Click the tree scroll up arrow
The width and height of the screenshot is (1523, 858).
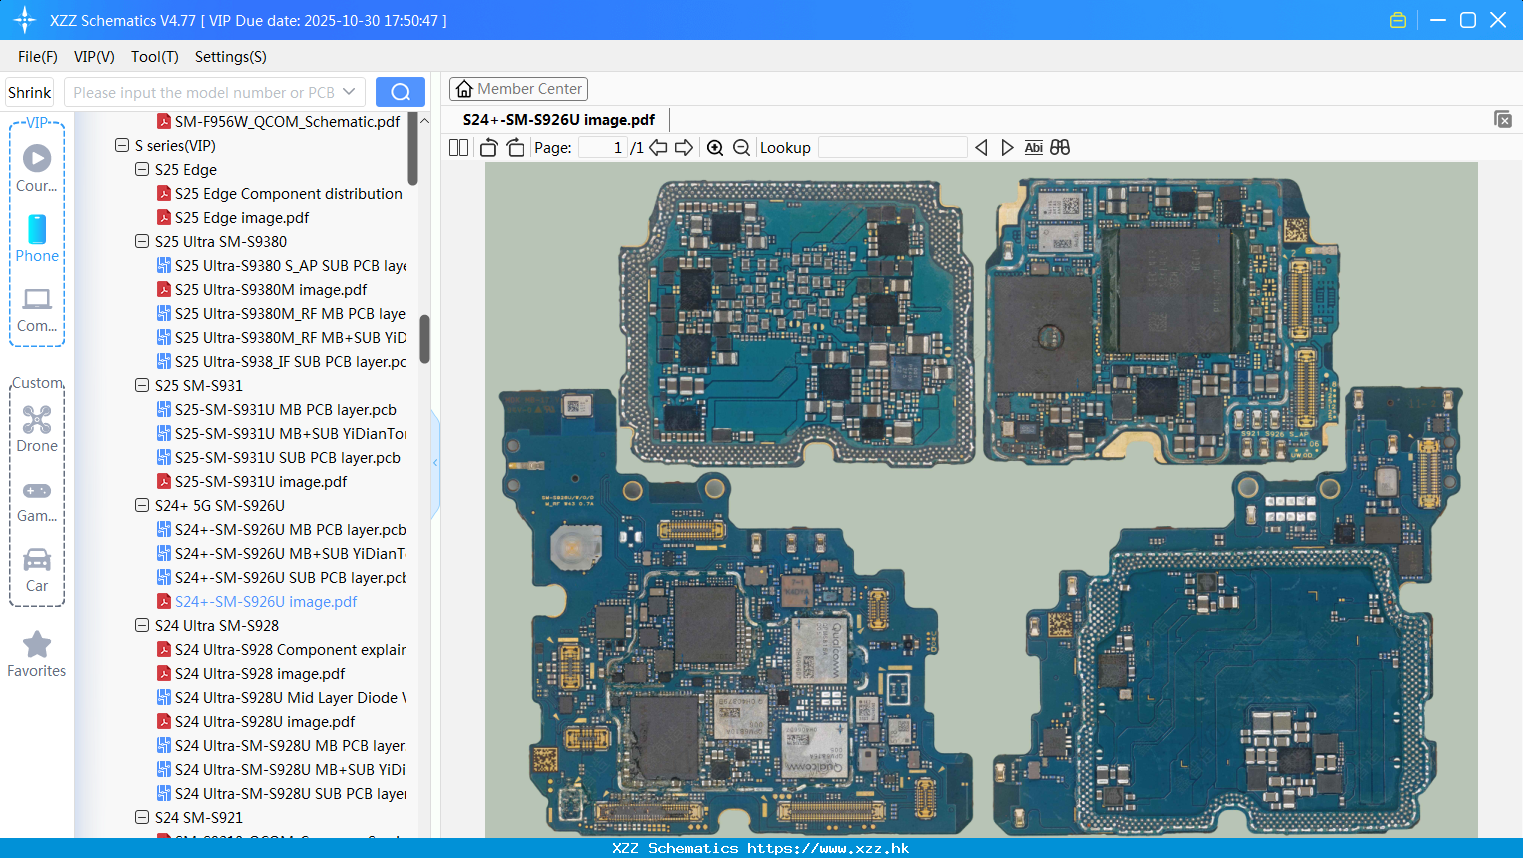coord(424,121)
